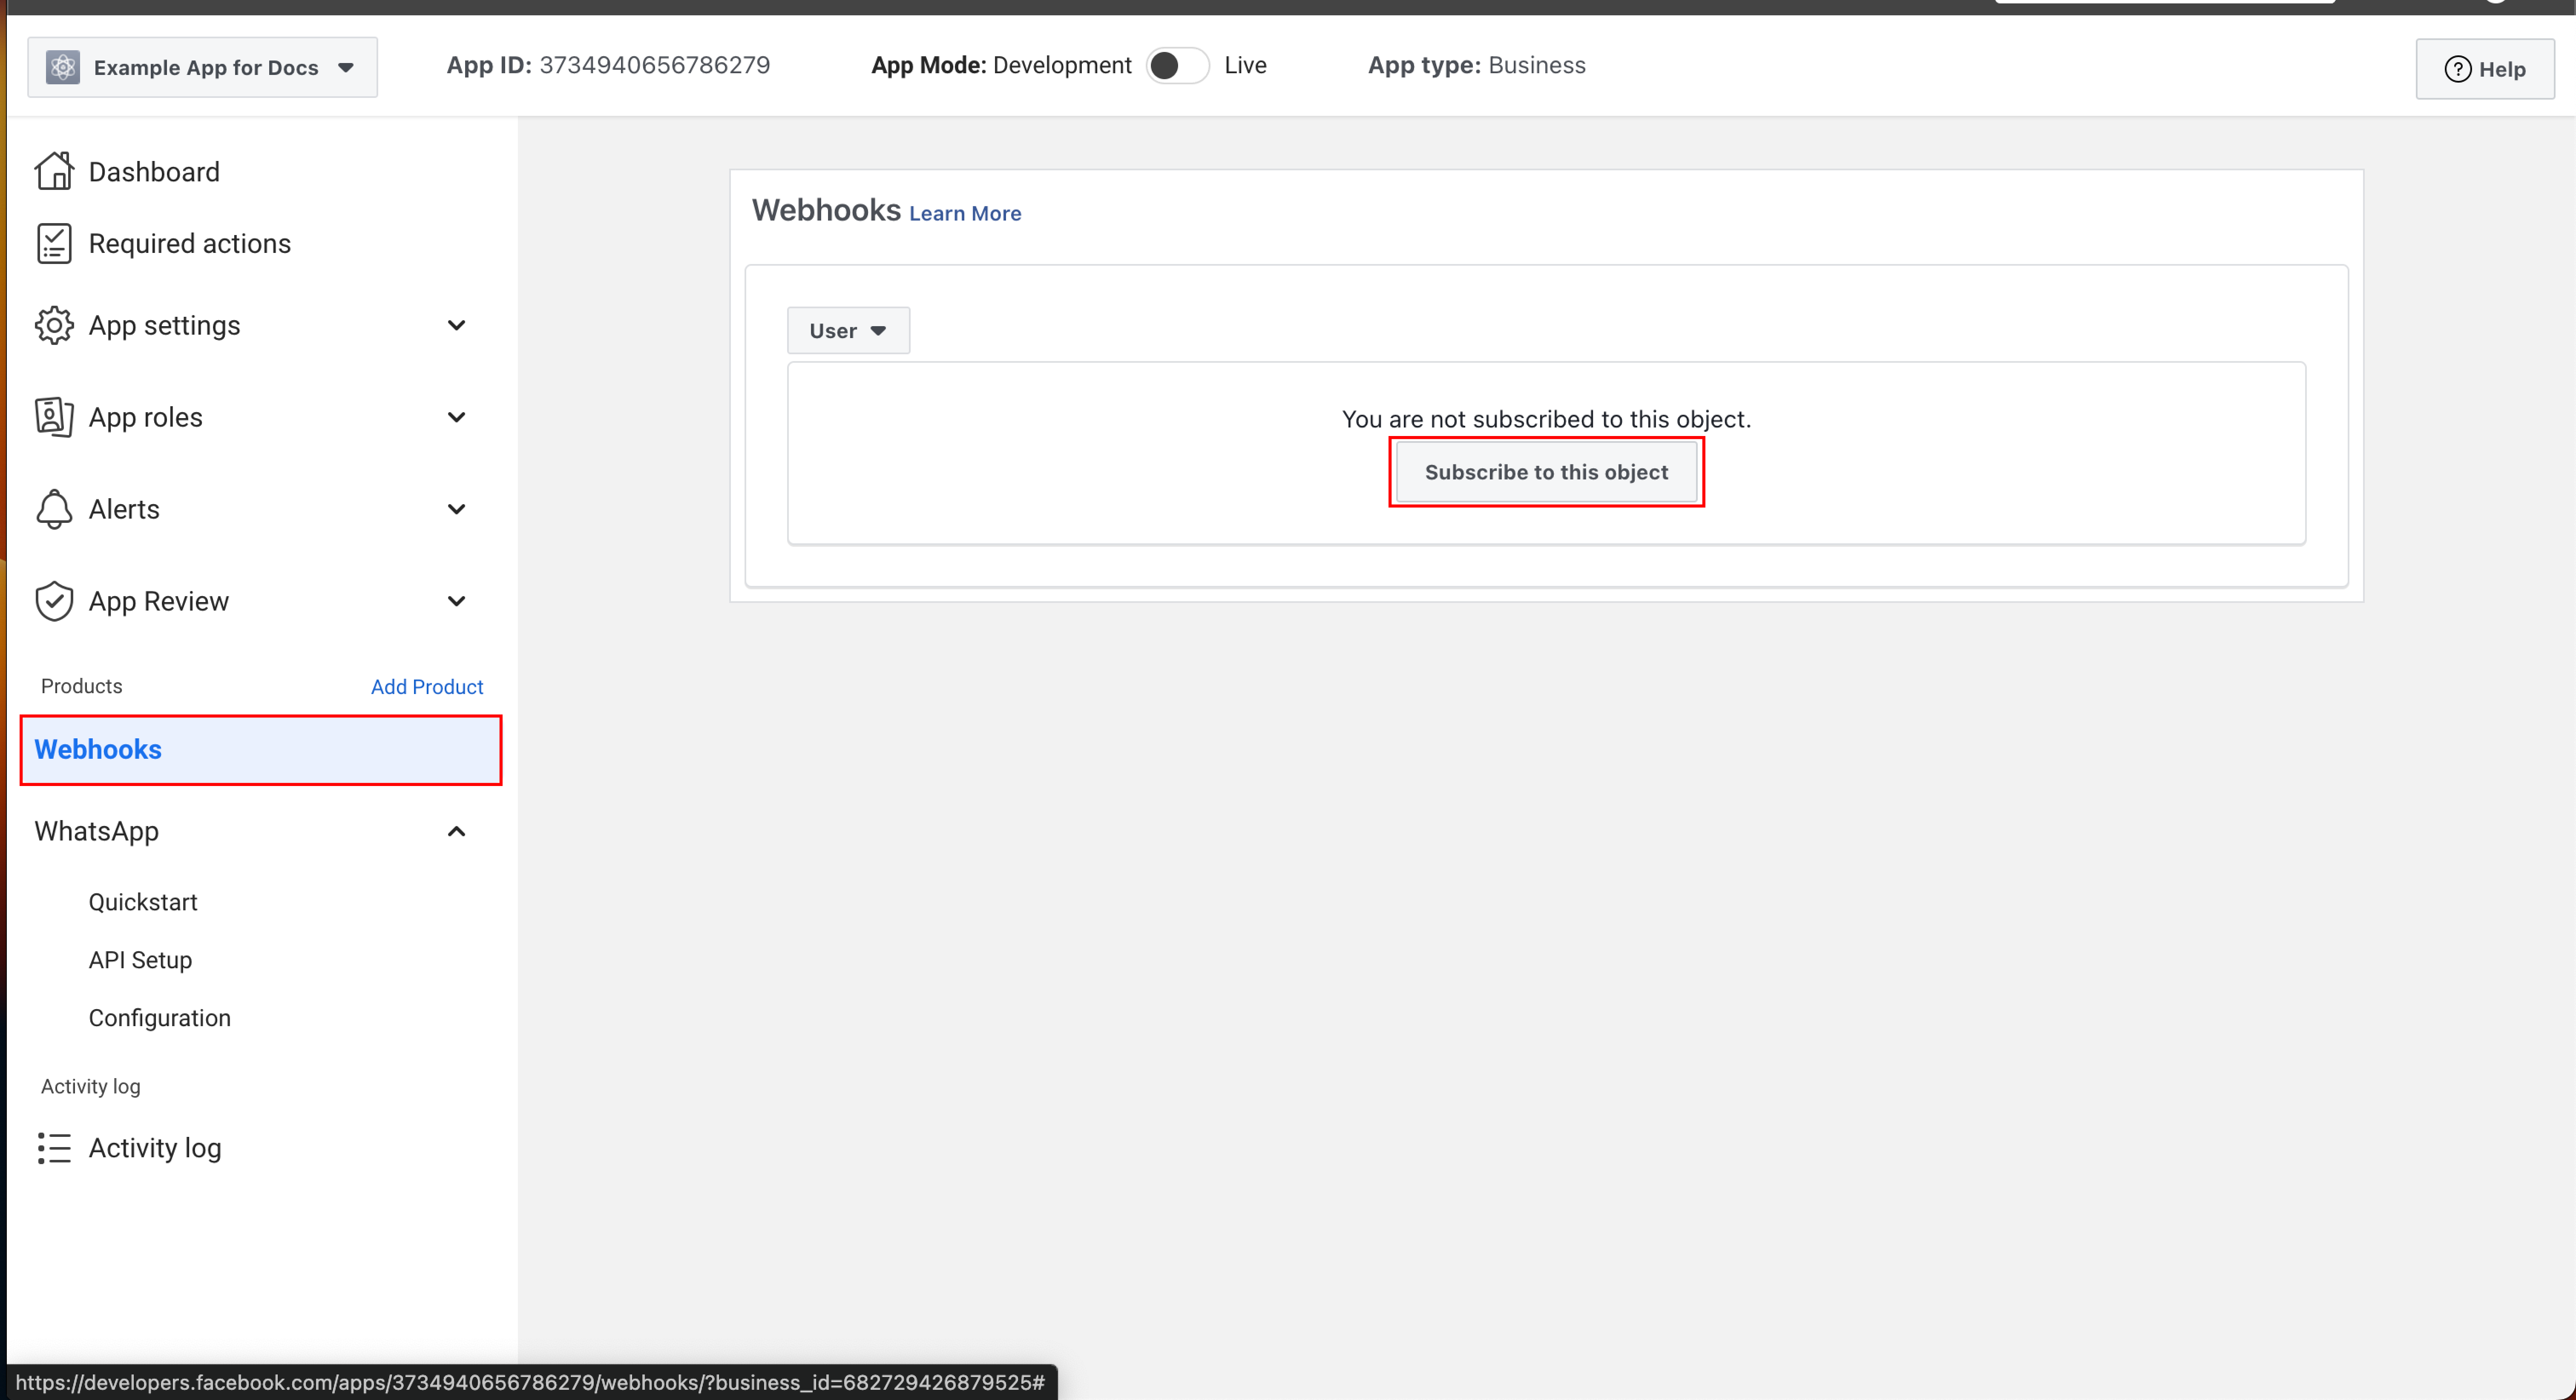The height and width of the screenshot is (1400, 2576).
Task: Click the Required actions checklist icon
Action: point(54,243)
